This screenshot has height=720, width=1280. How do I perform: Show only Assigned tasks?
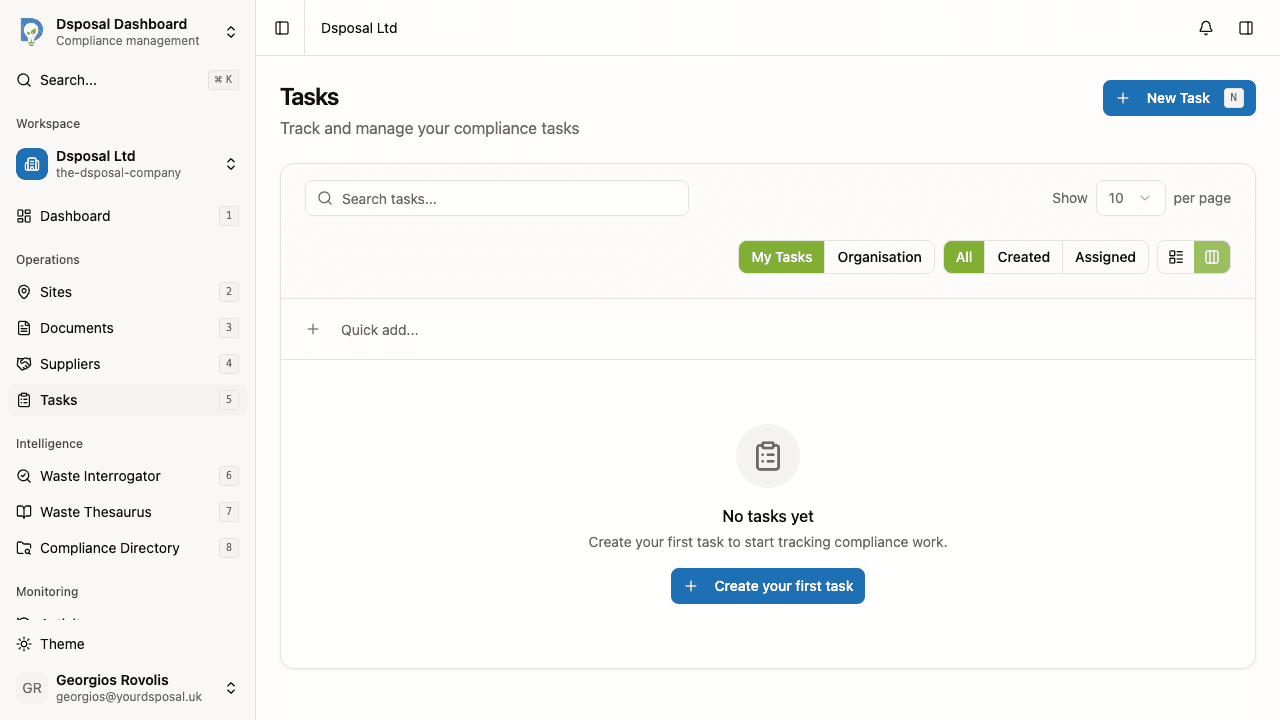[1105, 257]
